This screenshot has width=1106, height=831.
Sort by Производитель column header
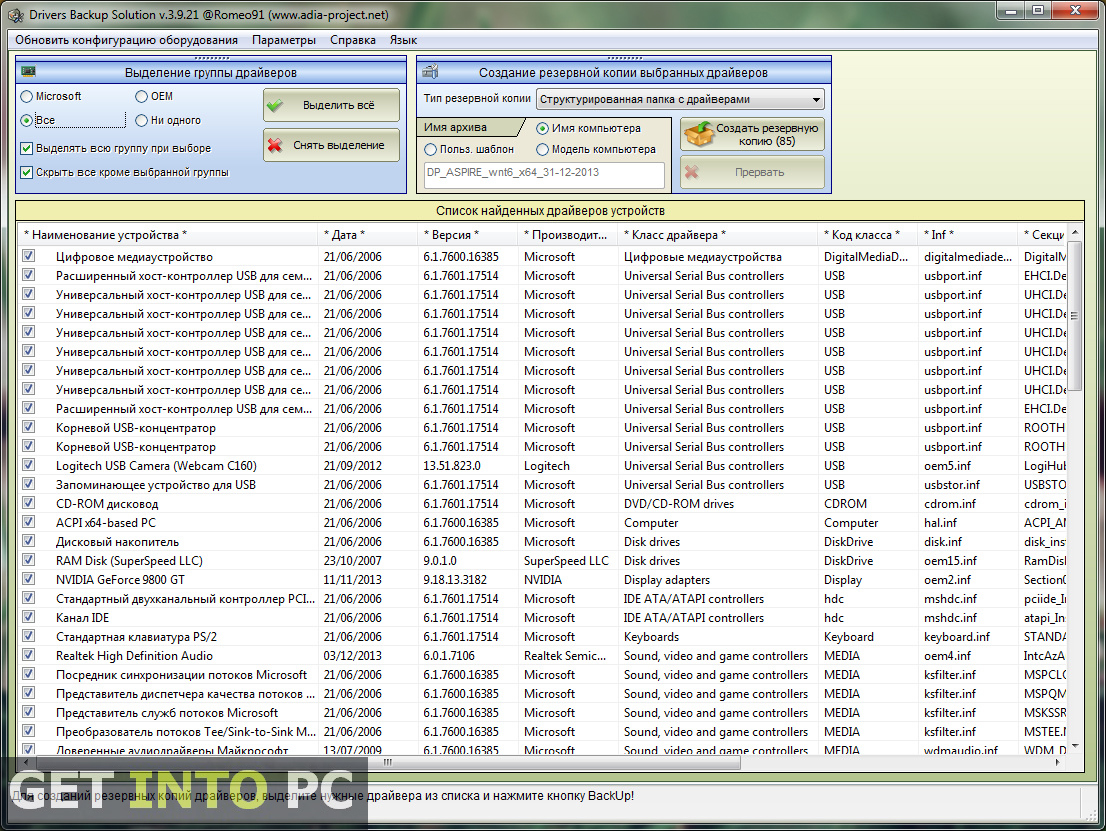coord(569,235)
